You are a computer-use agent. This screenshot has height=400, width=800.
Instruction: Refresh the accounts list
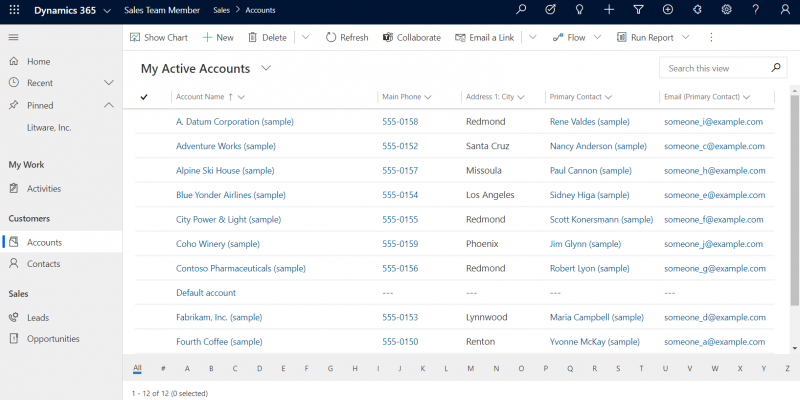(x=347, y=37)
